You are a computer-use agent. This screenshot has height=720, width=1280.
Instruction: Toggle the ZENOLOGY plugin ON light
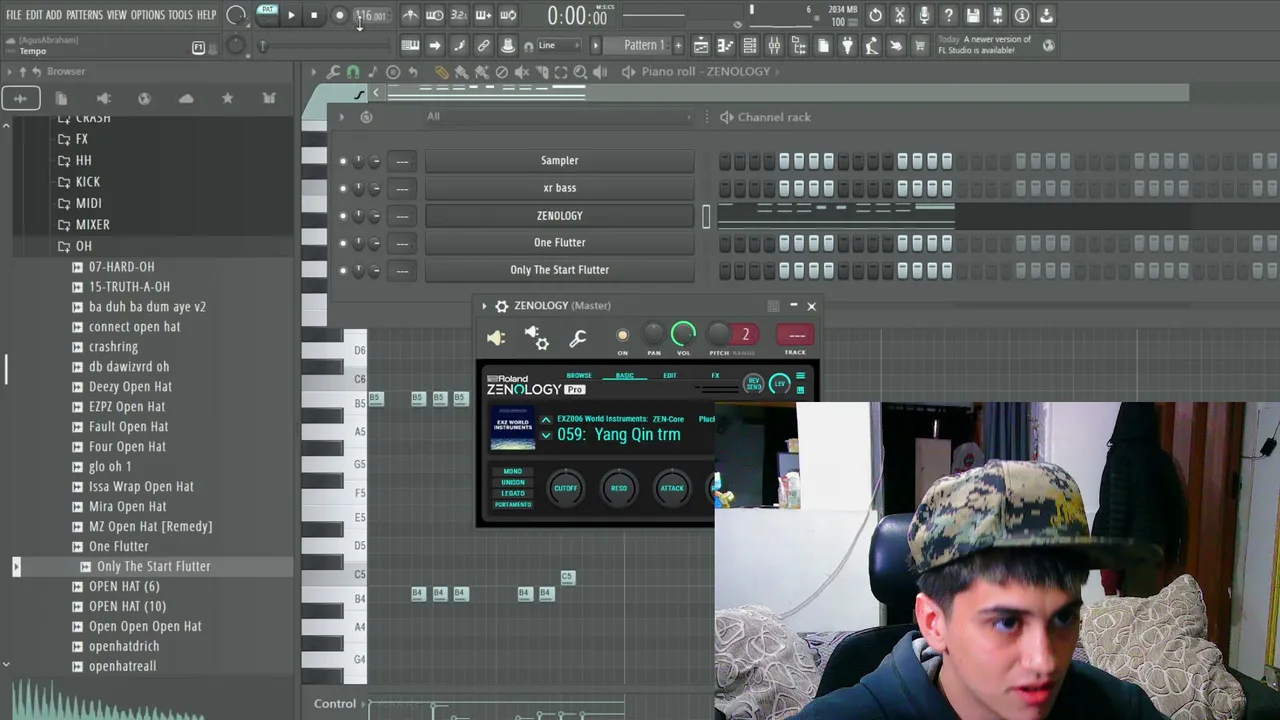622,336
